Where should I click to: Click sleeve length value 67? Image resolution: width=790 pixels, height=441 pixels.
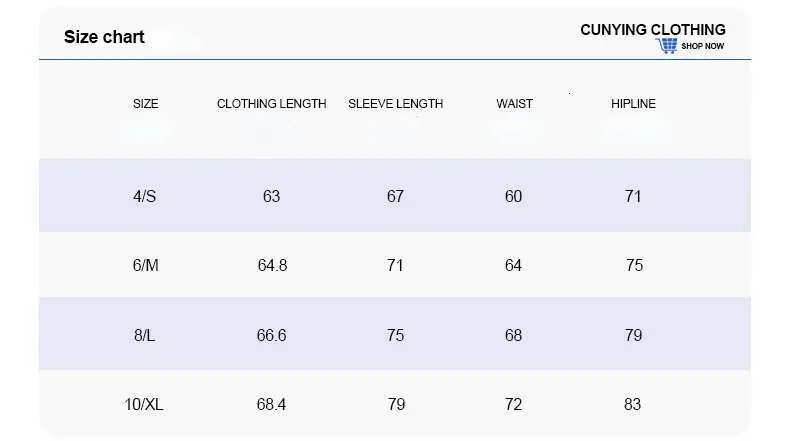click(396, 196)
